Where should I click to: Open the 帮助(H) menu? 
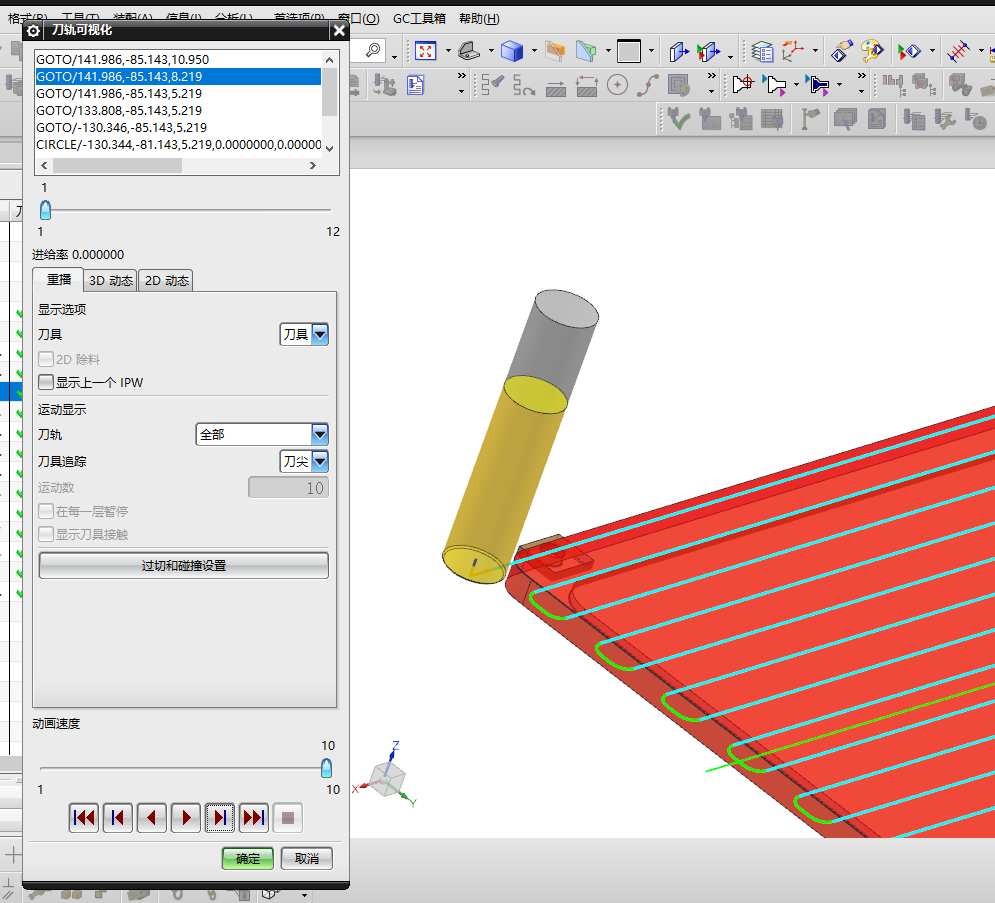tap(479, 18)
